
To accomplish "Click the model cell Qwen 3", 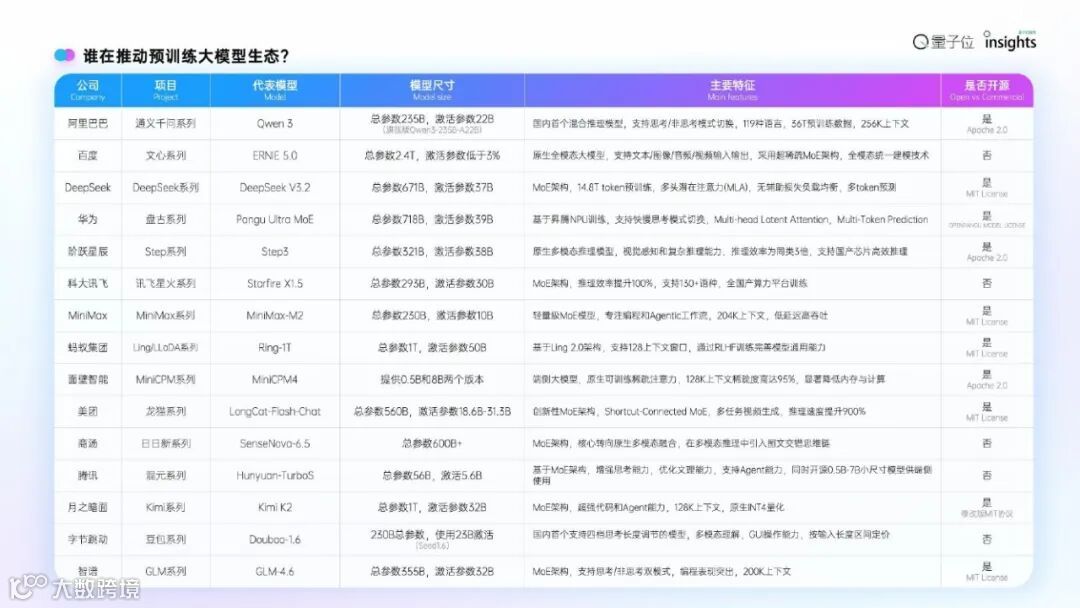I will point(275,123).
